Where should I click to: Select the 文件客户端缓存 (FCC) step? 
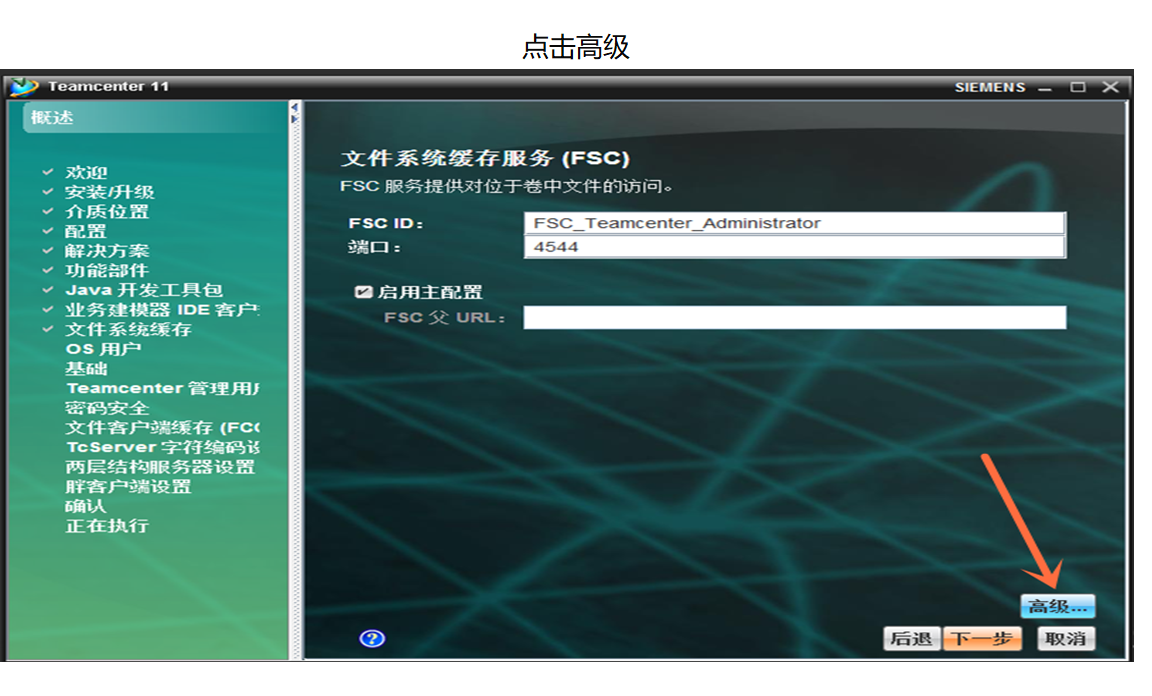click(162, 427)
